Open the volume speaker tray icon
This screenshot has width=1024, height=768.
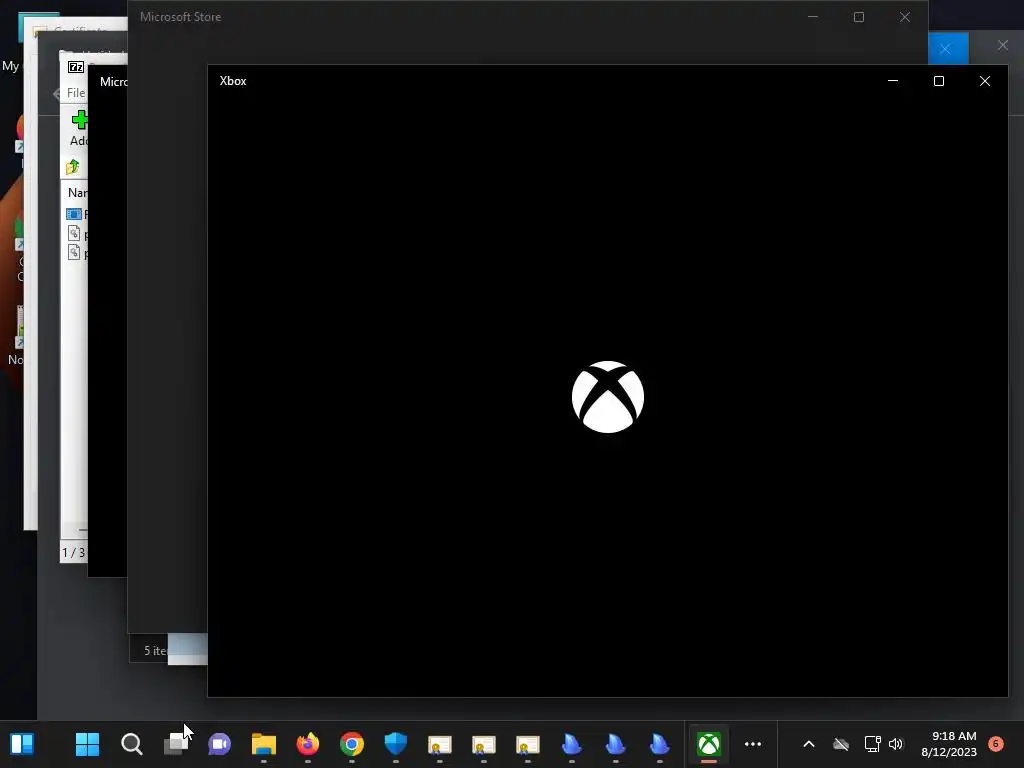pos(896,744)
